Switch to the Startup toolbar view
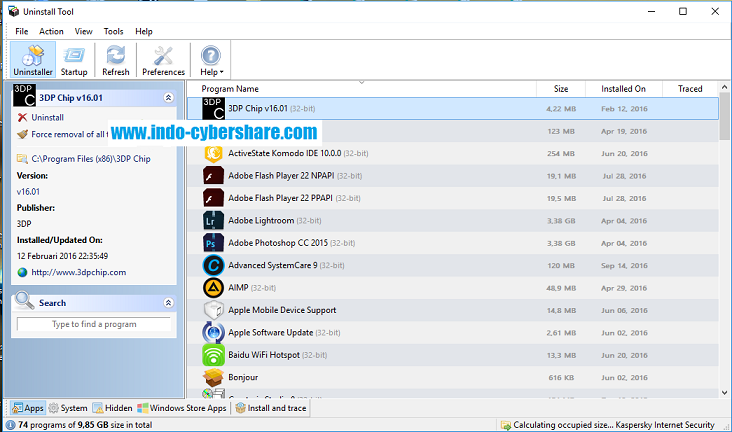 click(74, 60)
